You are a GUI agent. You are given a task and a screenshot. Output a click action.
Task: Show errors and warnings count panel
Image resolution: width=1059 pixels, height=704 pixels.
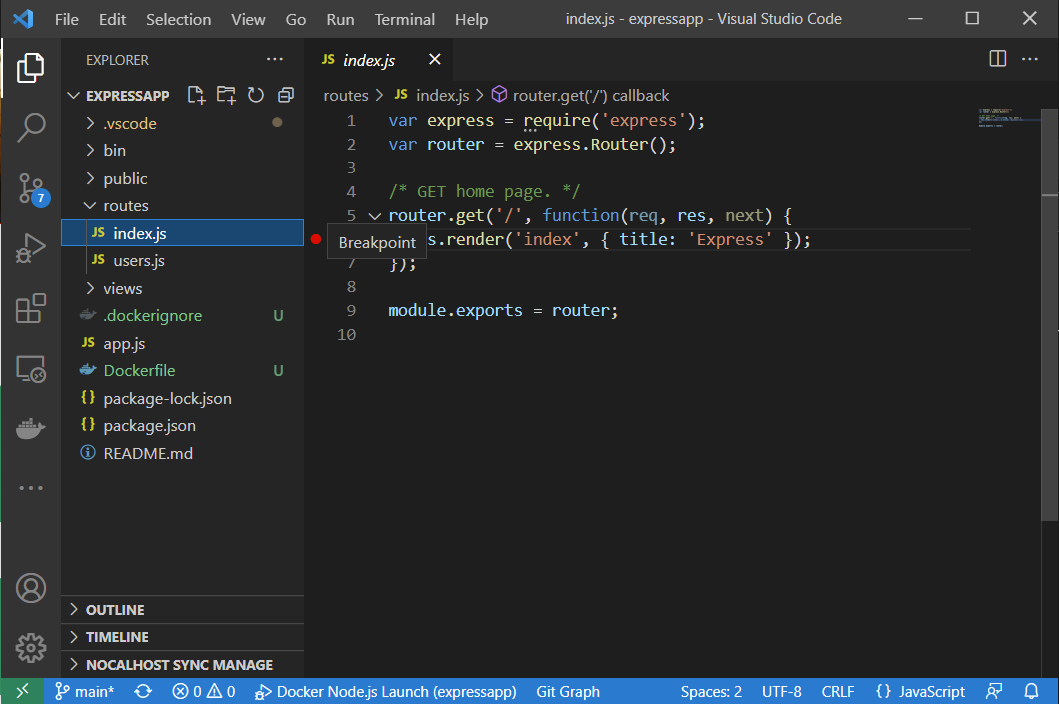(x=204, y=691)
